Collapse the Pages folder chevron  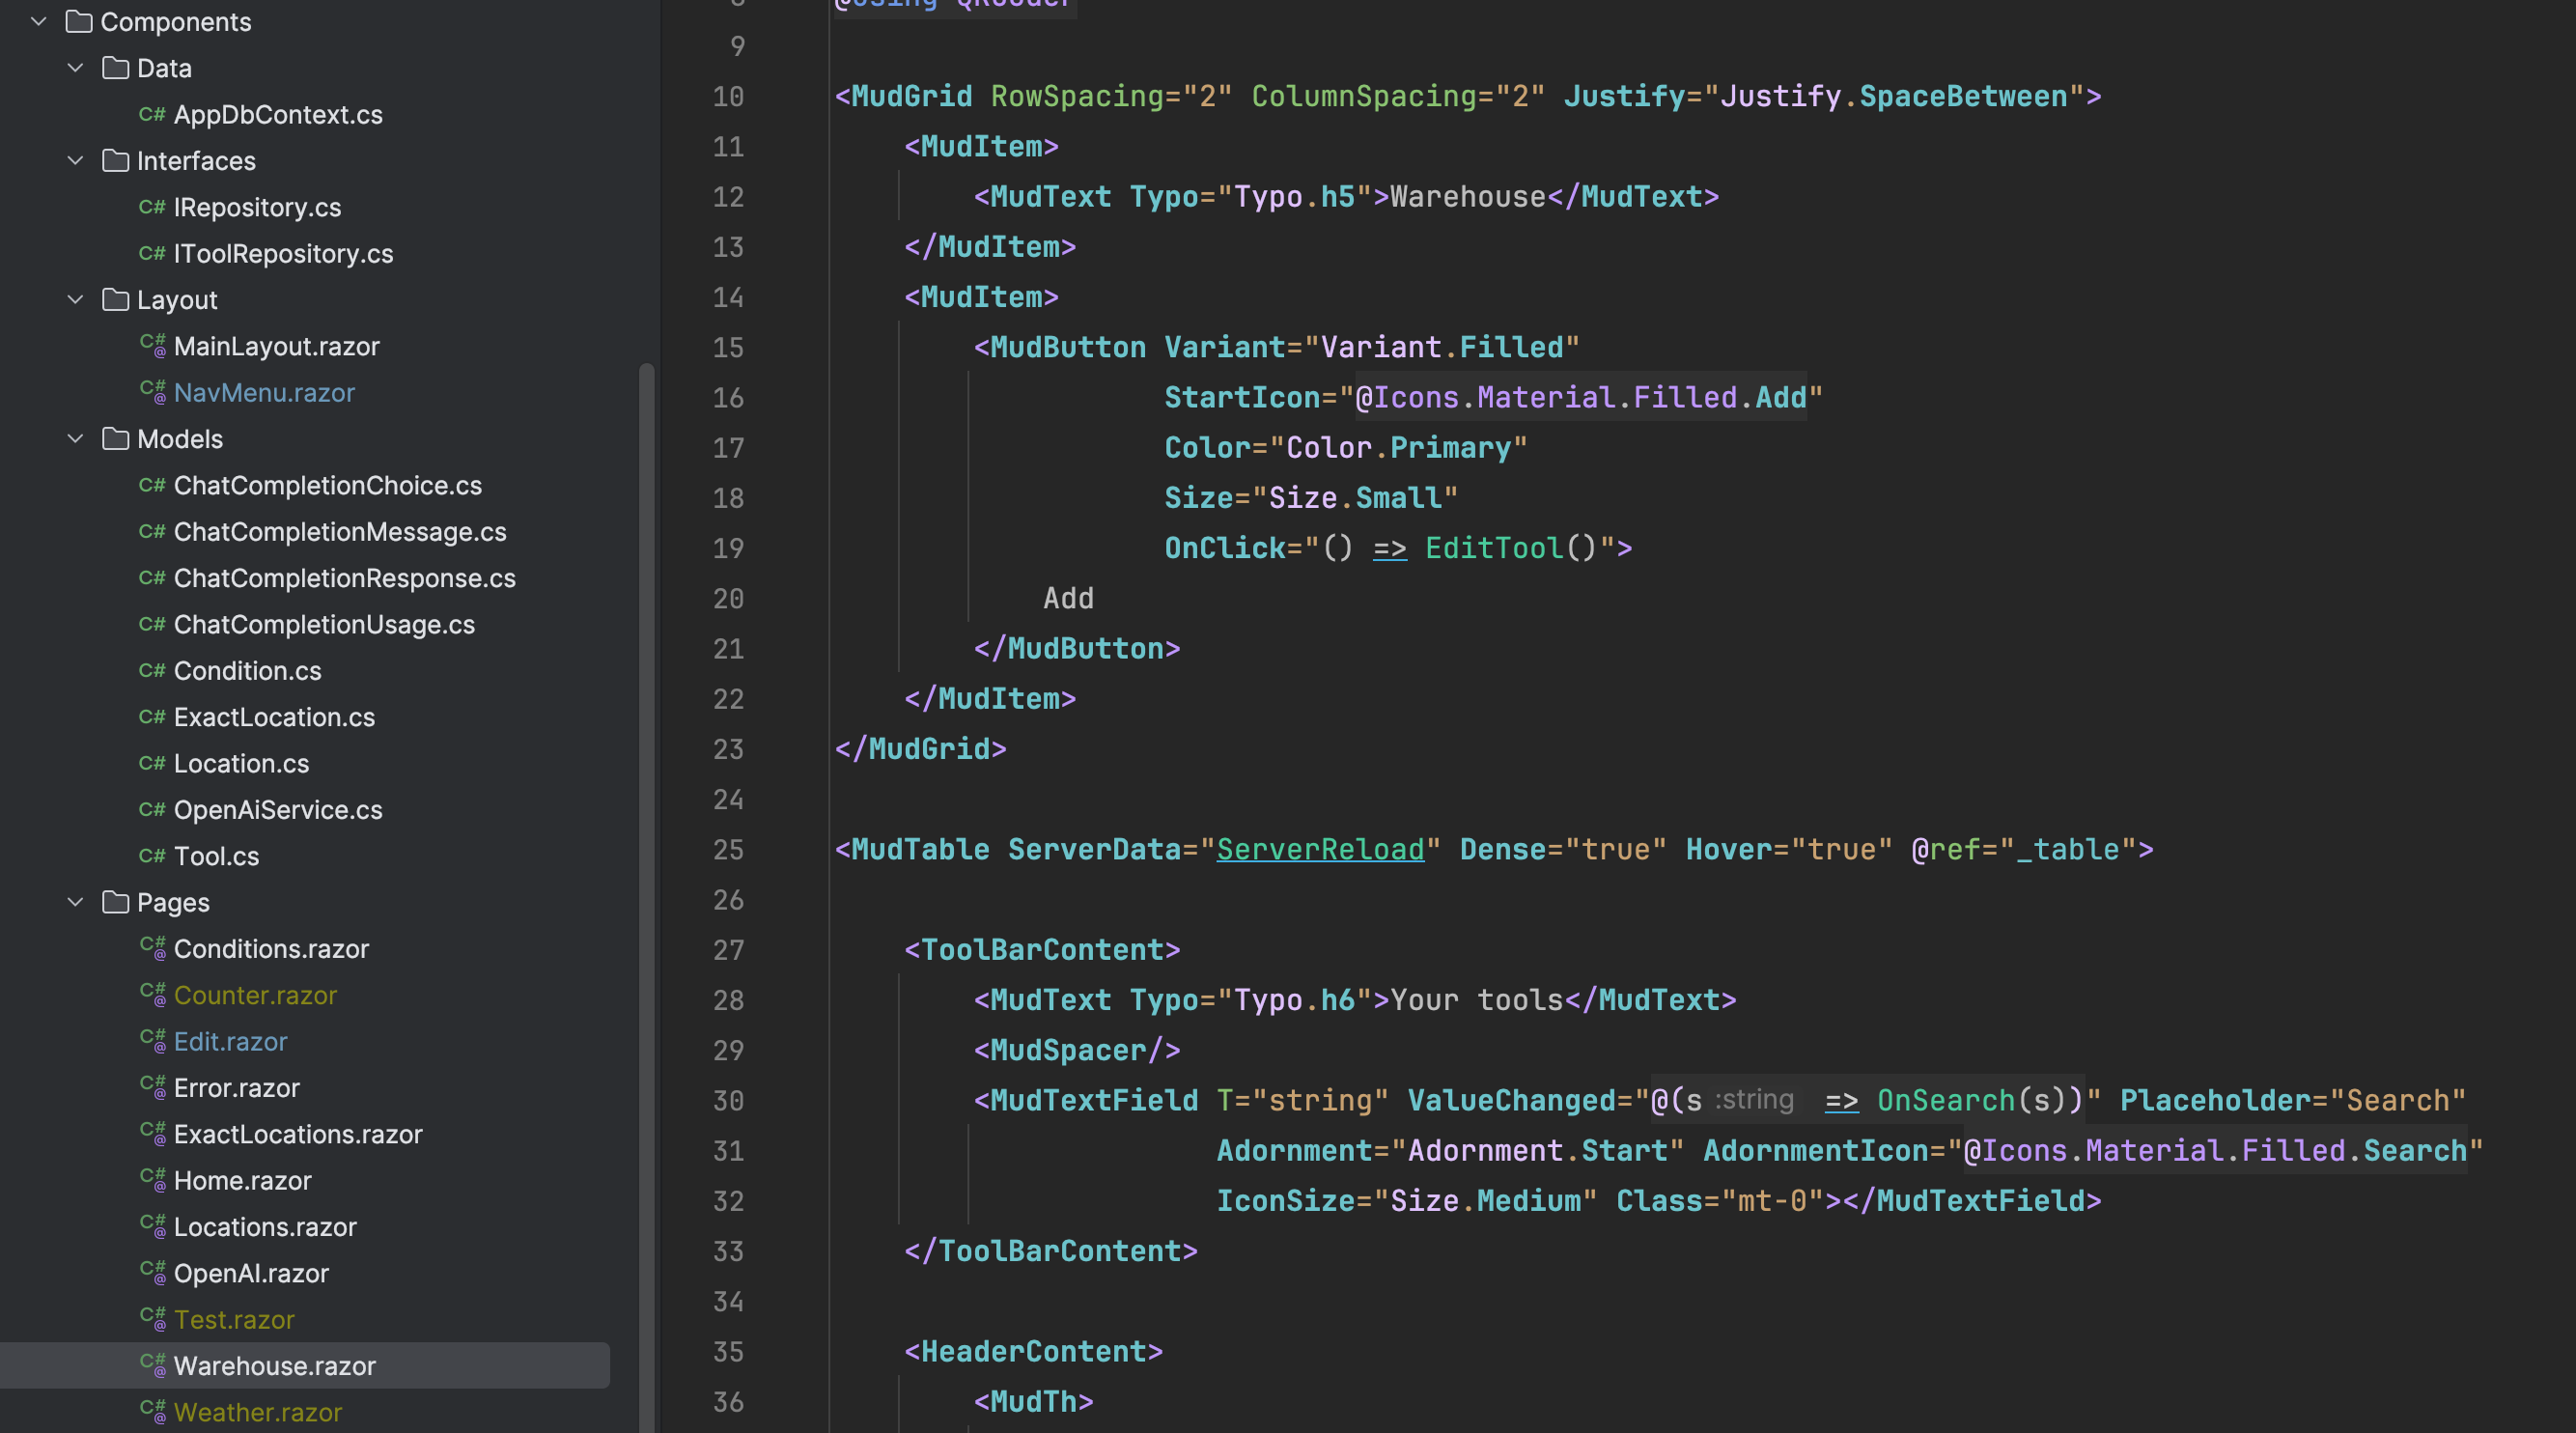(x=75, y=902)
